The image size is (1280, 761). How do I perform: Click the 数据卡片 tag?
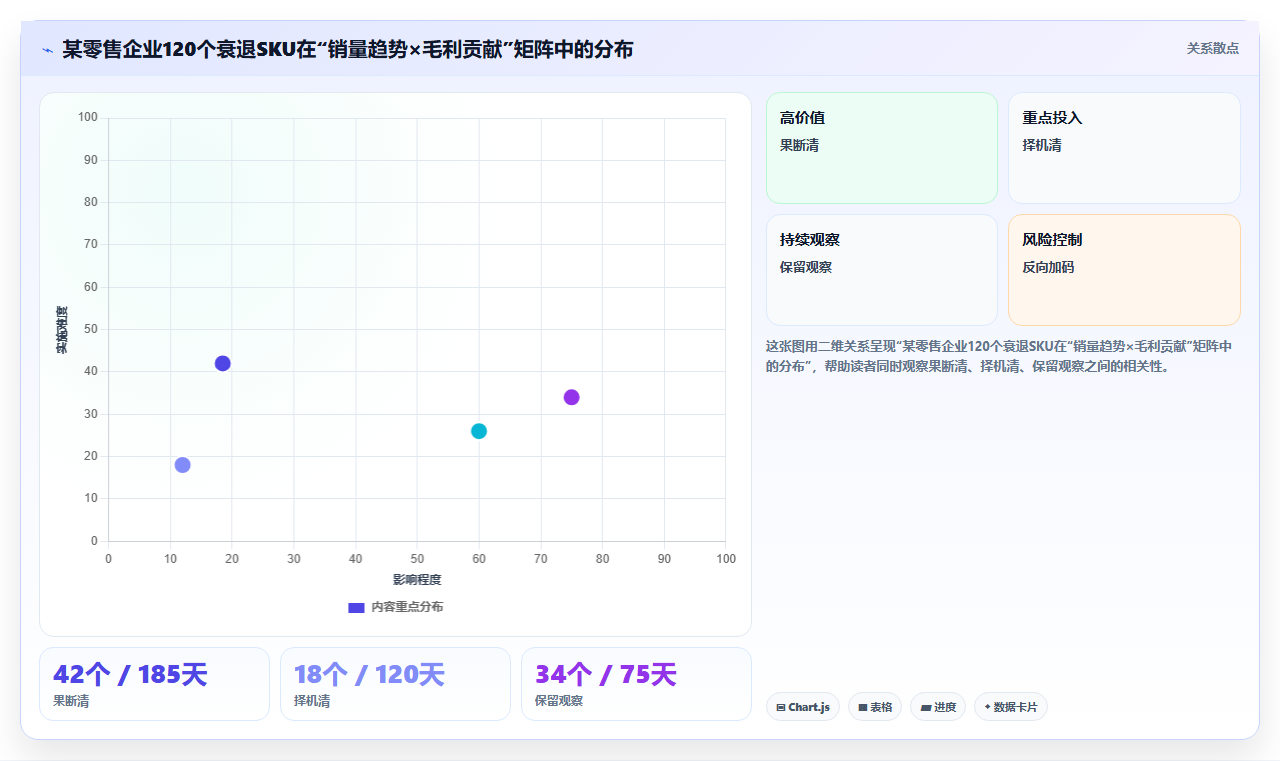pyautogui.click(x=1011, y=707)
